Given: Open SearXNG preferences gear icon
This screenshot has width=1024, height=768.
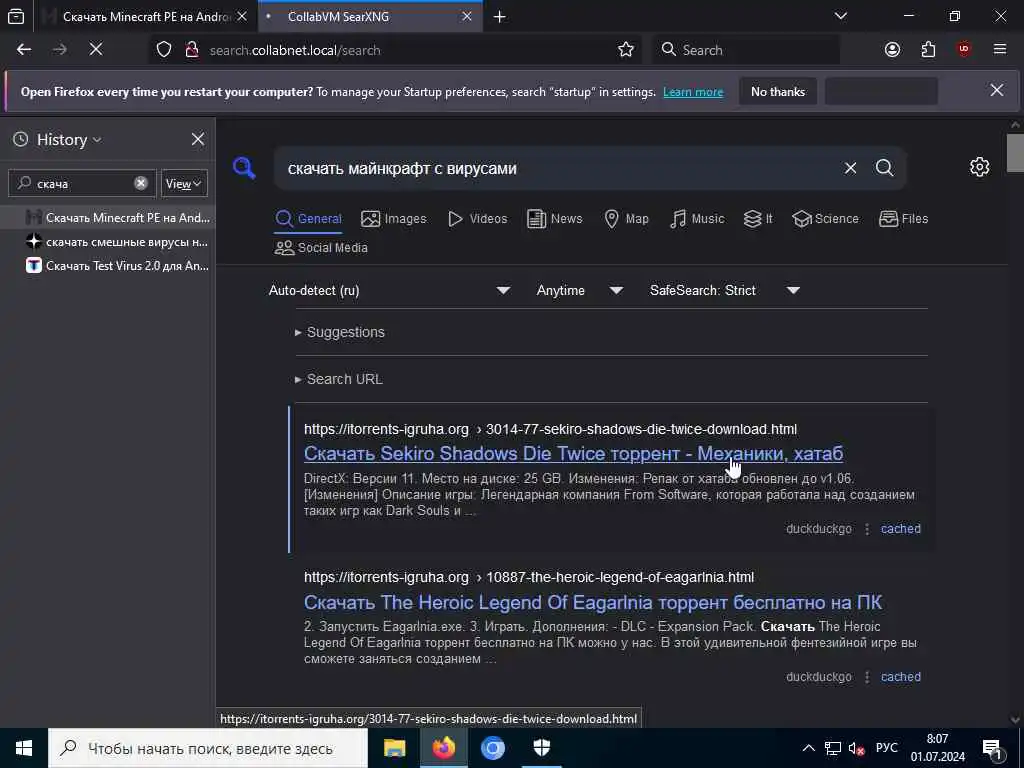Looking at the screenshot, I should click(x=979, y=167).
